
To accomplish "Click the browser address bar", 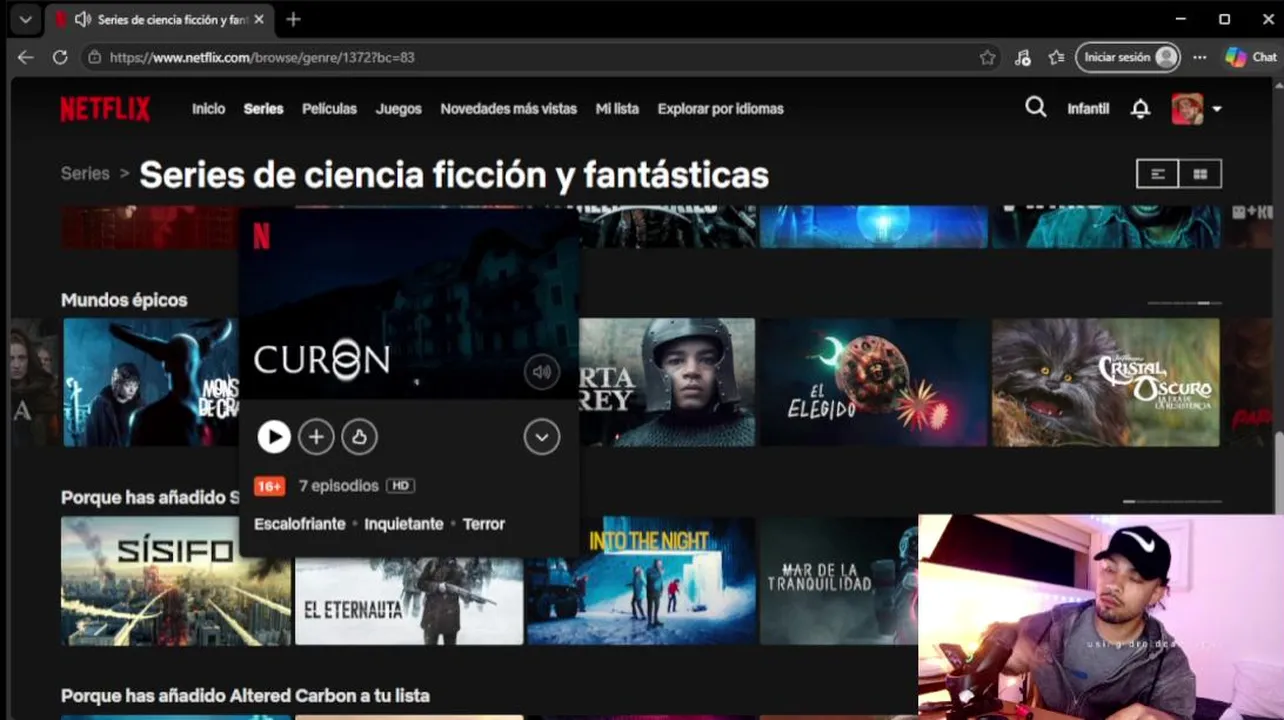I will [540, 57].
